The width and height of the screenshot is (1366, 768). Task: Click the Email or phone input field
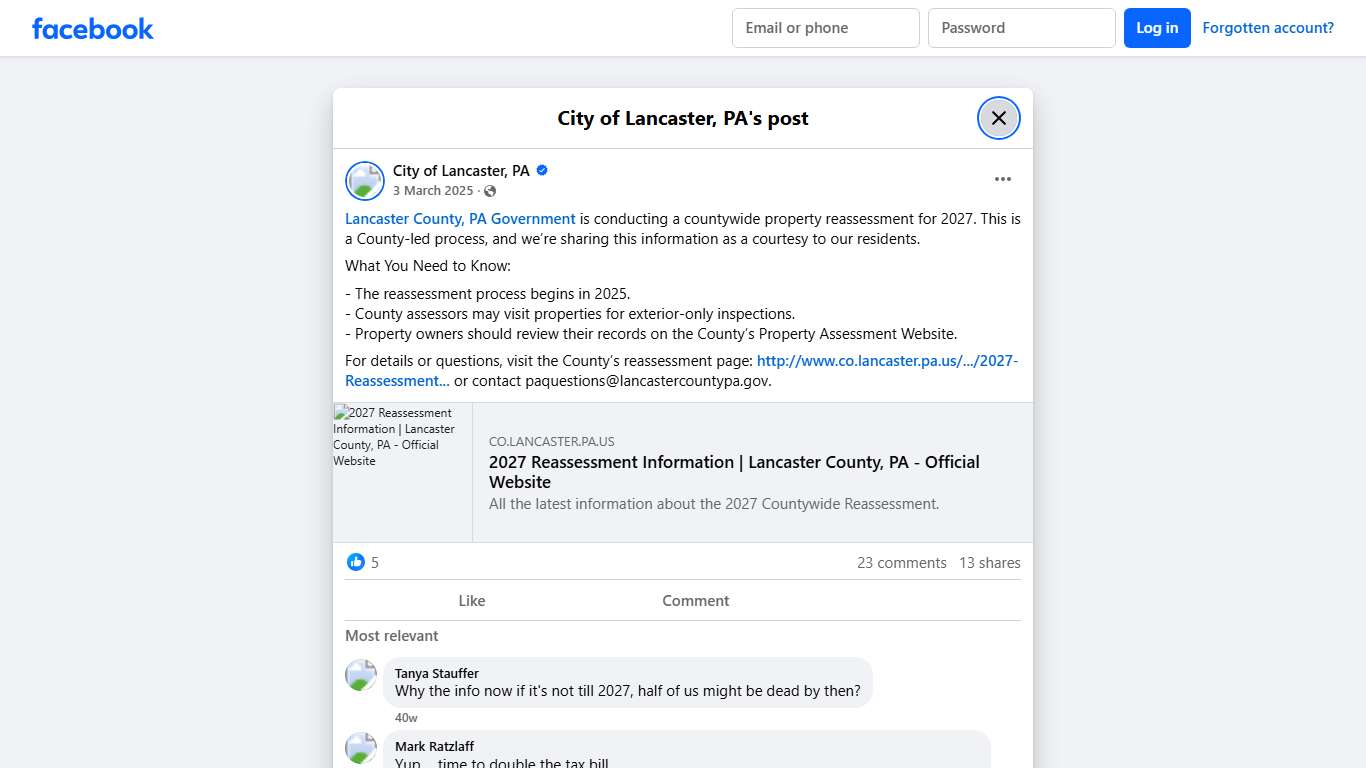pos(825,27)
